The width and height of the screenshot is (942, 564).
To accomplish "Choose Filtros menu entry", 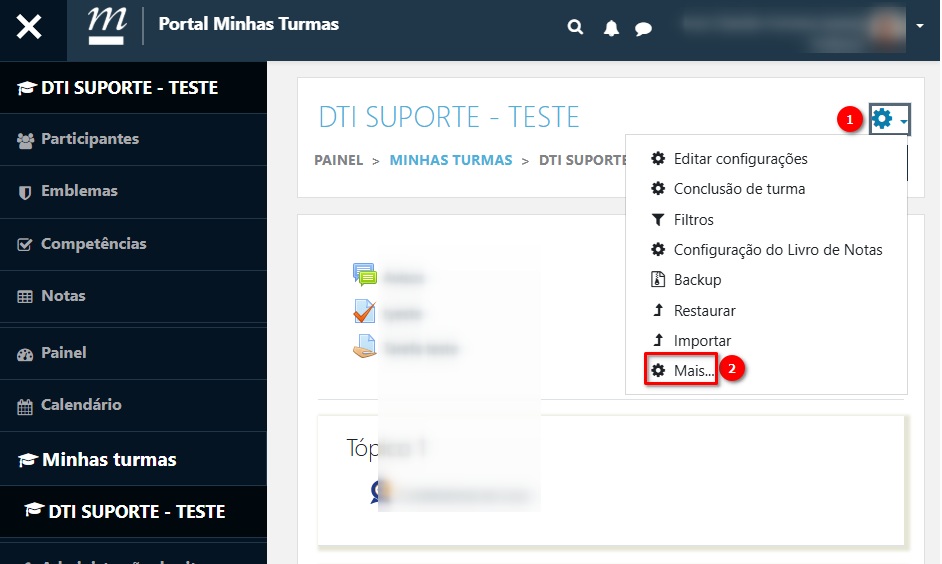I will tap(766, 219).
